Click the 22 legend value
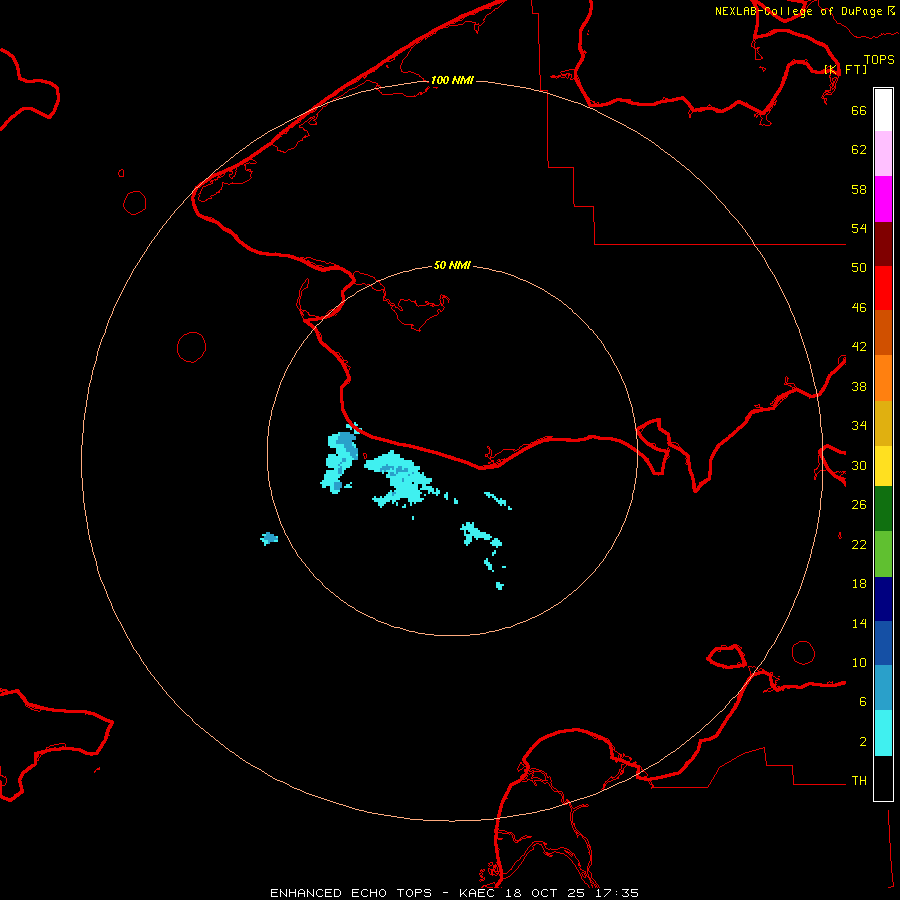The image size is (900, 900). pos(859,545)
